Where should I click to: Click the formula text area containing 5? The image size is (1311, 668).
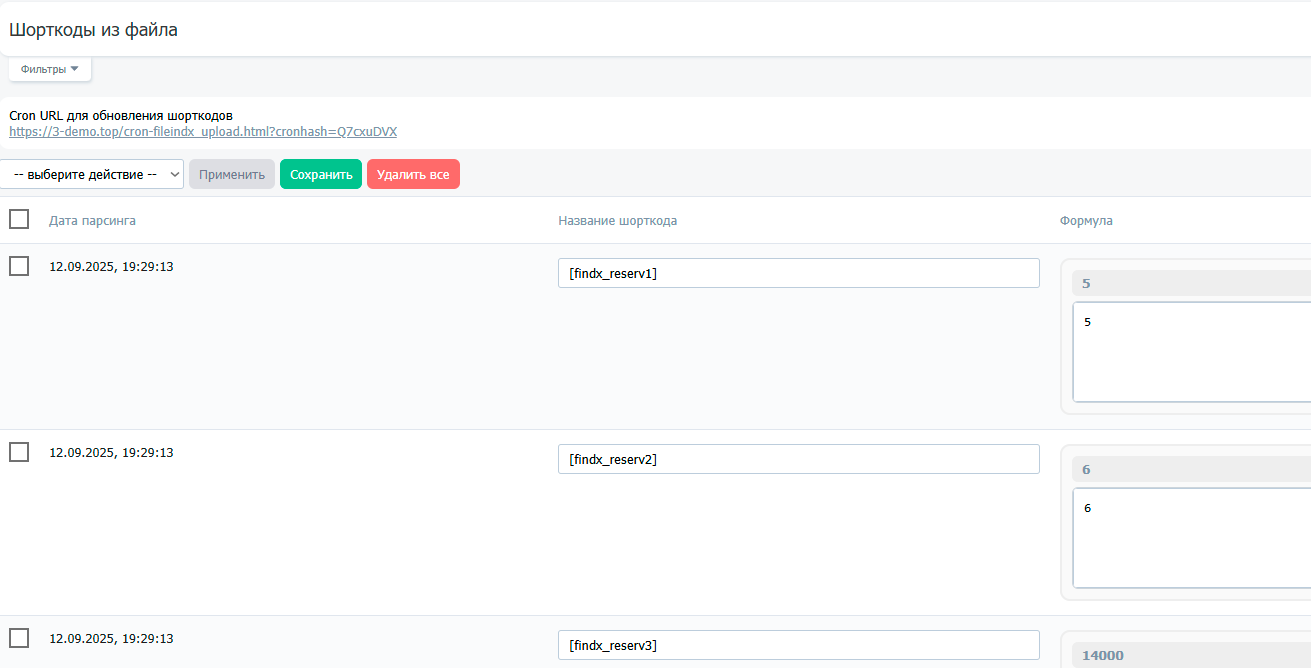click(x=1190, y=352)
